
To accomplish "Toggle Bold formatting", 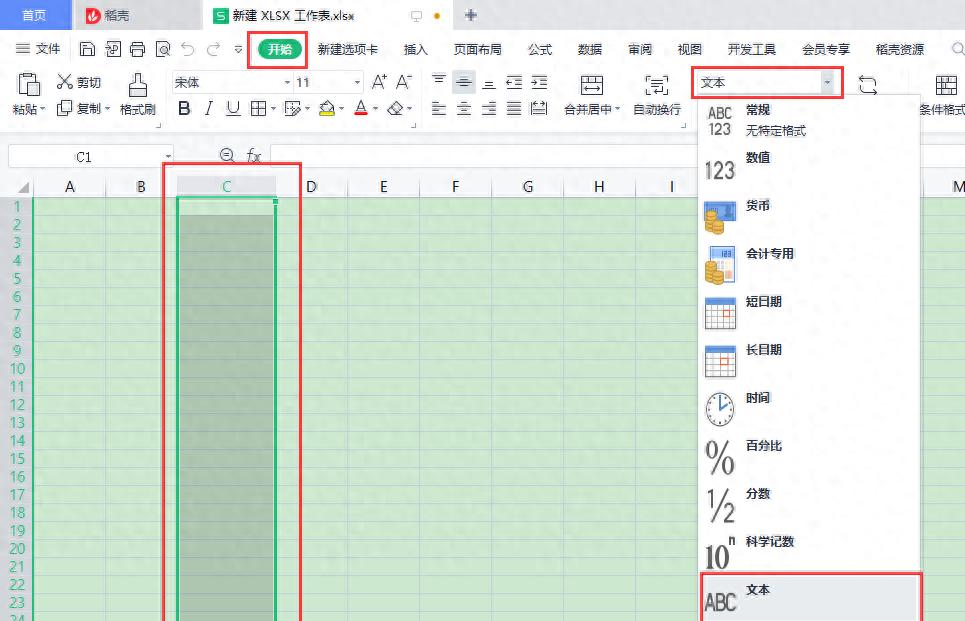I will 183,109.
